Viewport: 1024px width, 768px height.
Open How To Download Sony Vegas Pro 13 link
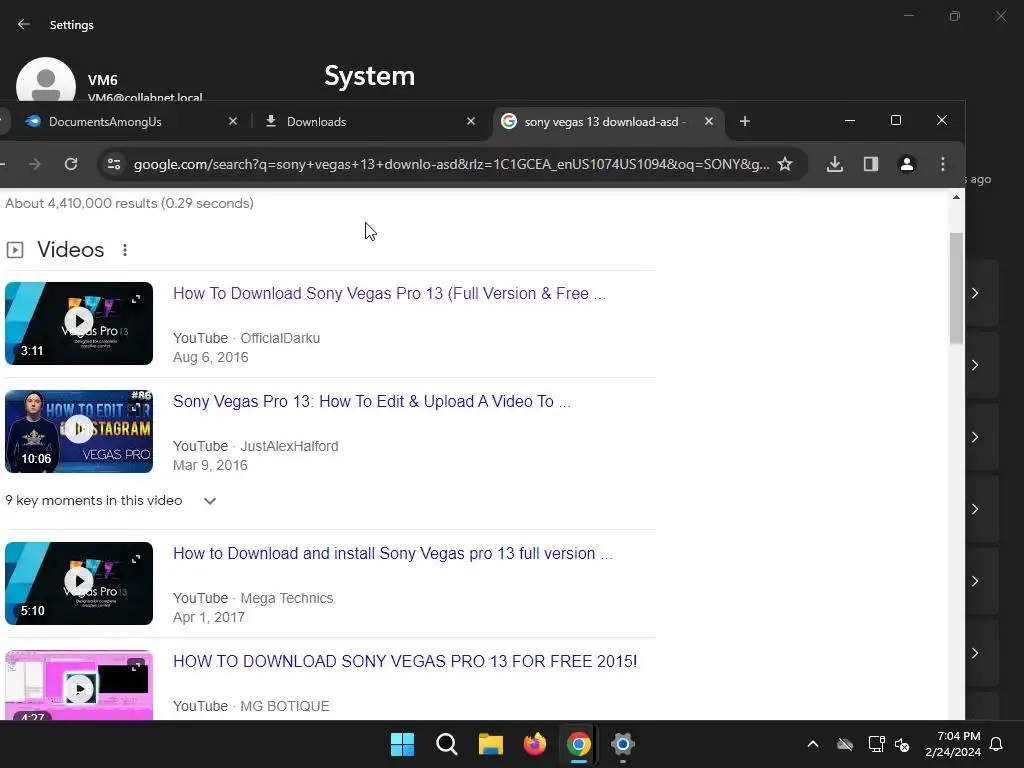tap(389, 294)
